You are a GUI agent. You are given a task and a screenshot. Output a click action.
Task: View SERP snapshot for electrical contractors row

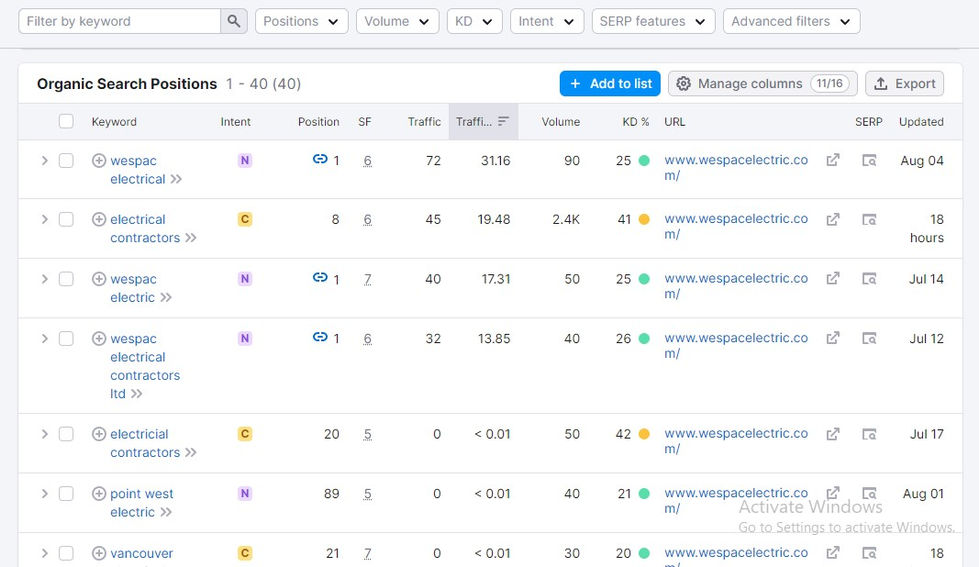(869, 220)
